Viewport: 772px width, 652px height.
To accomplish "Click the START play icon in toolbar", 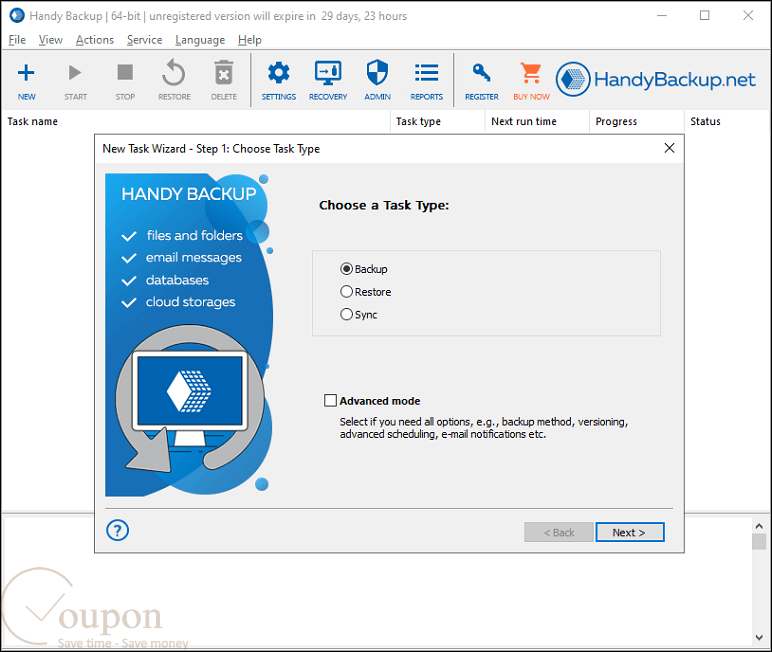I will (x=75, y=73).
